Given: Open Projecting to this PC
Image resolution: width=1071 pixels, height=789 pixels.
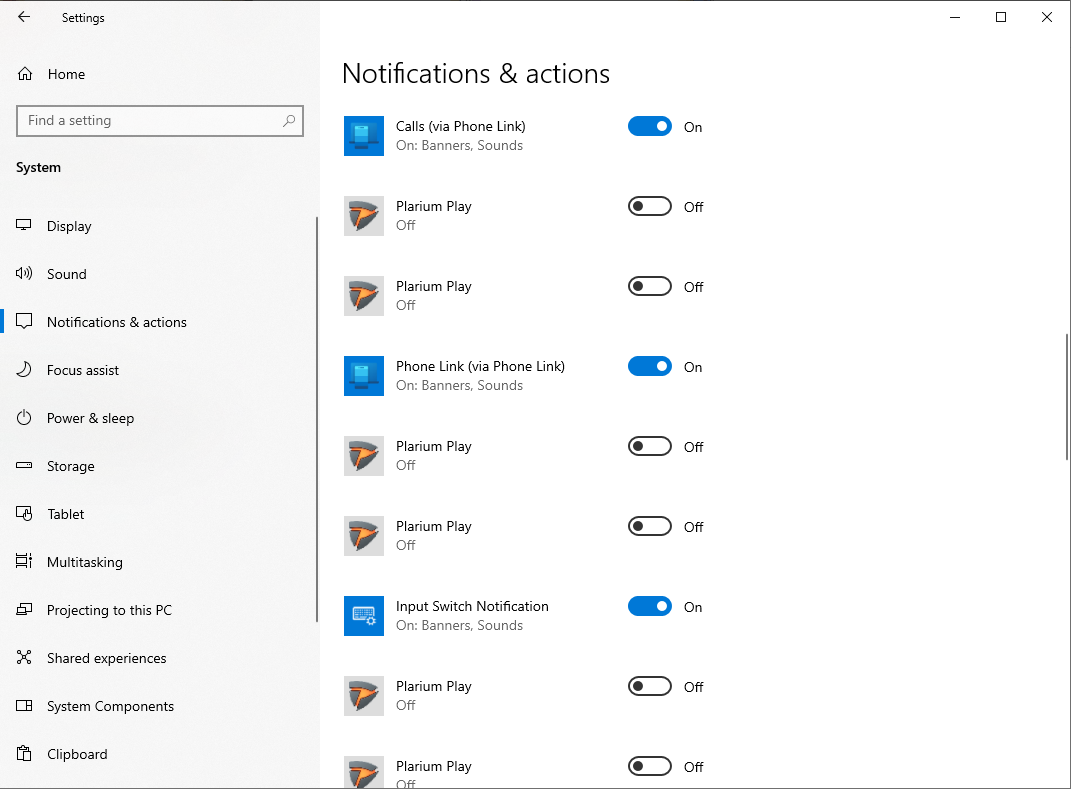Looking at the screenshot, I should [x=109, y=610].
